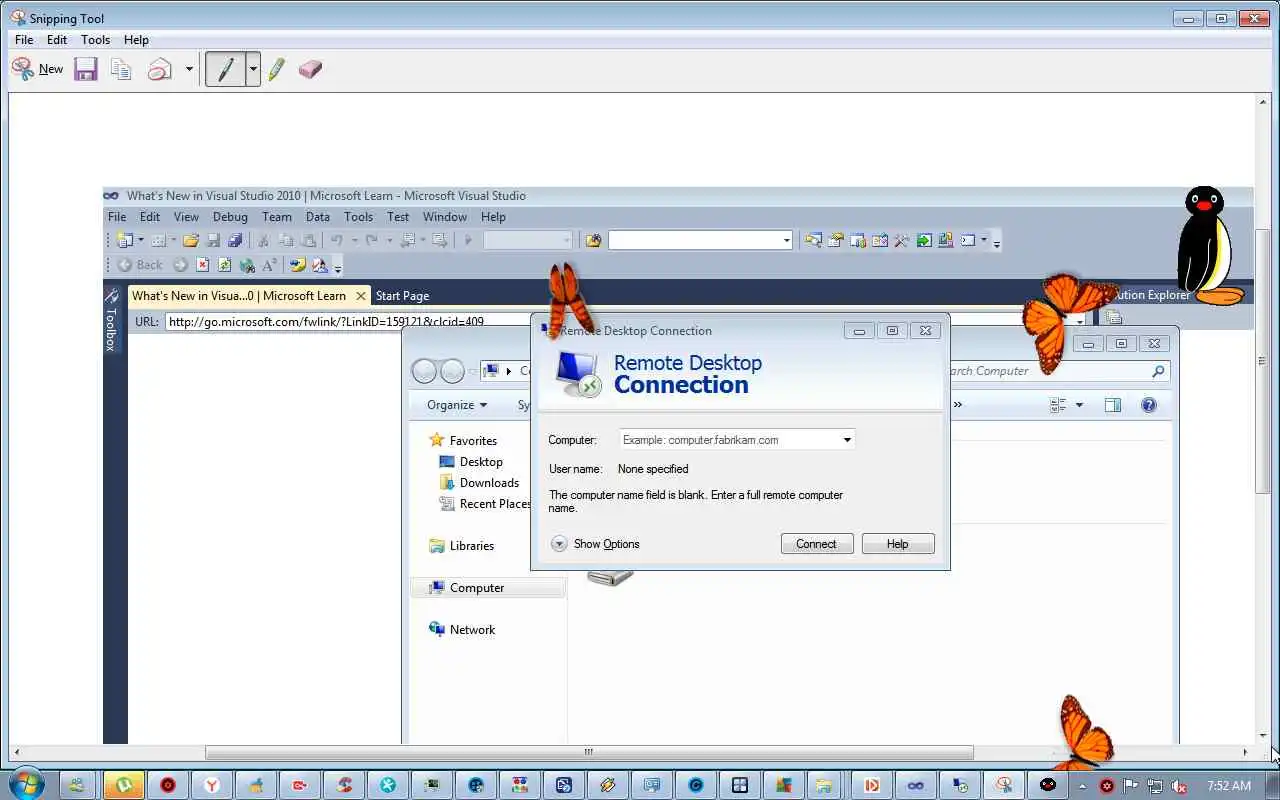
Task: Click the Help button in Remote Desktop Connection
Action: pos(898,544)
